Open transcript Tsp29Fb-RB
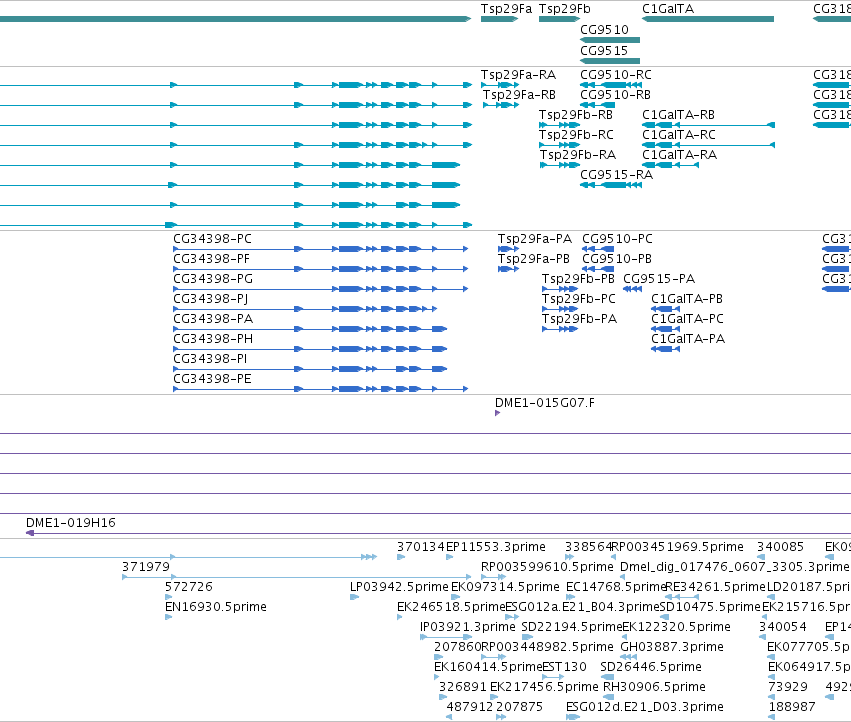The height and width of the screenshot is (722, 851). 576,115
